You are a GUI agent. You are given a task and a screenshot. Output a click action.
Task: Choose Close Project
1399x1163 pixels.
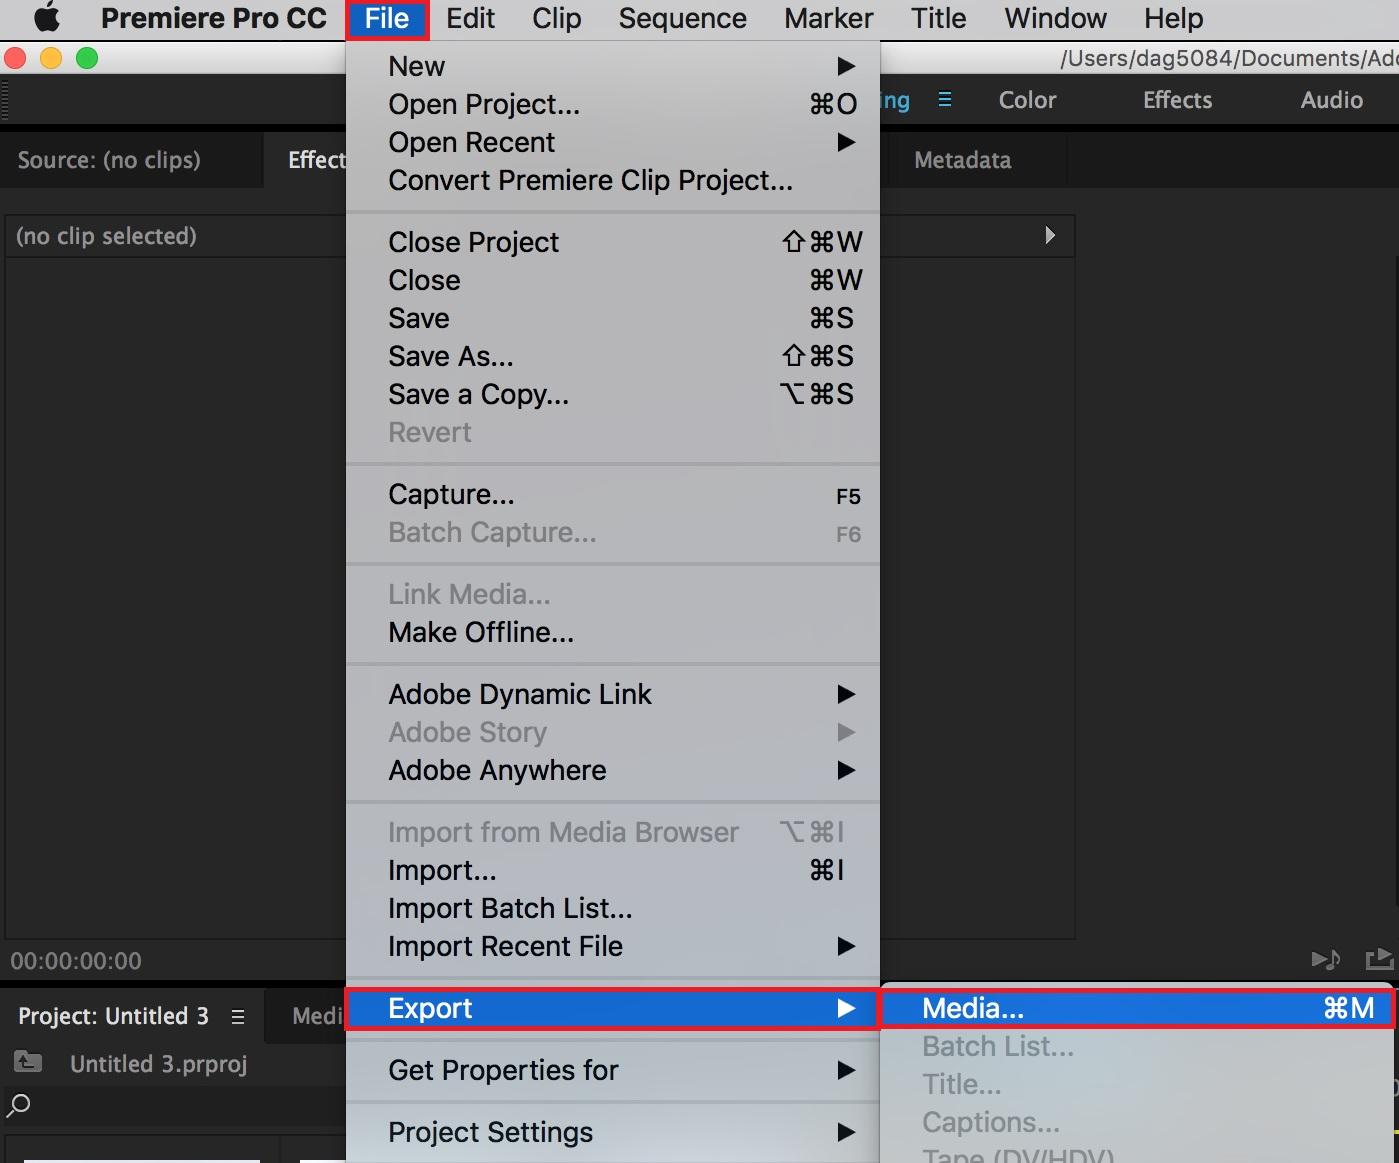(x=613, y=242)
